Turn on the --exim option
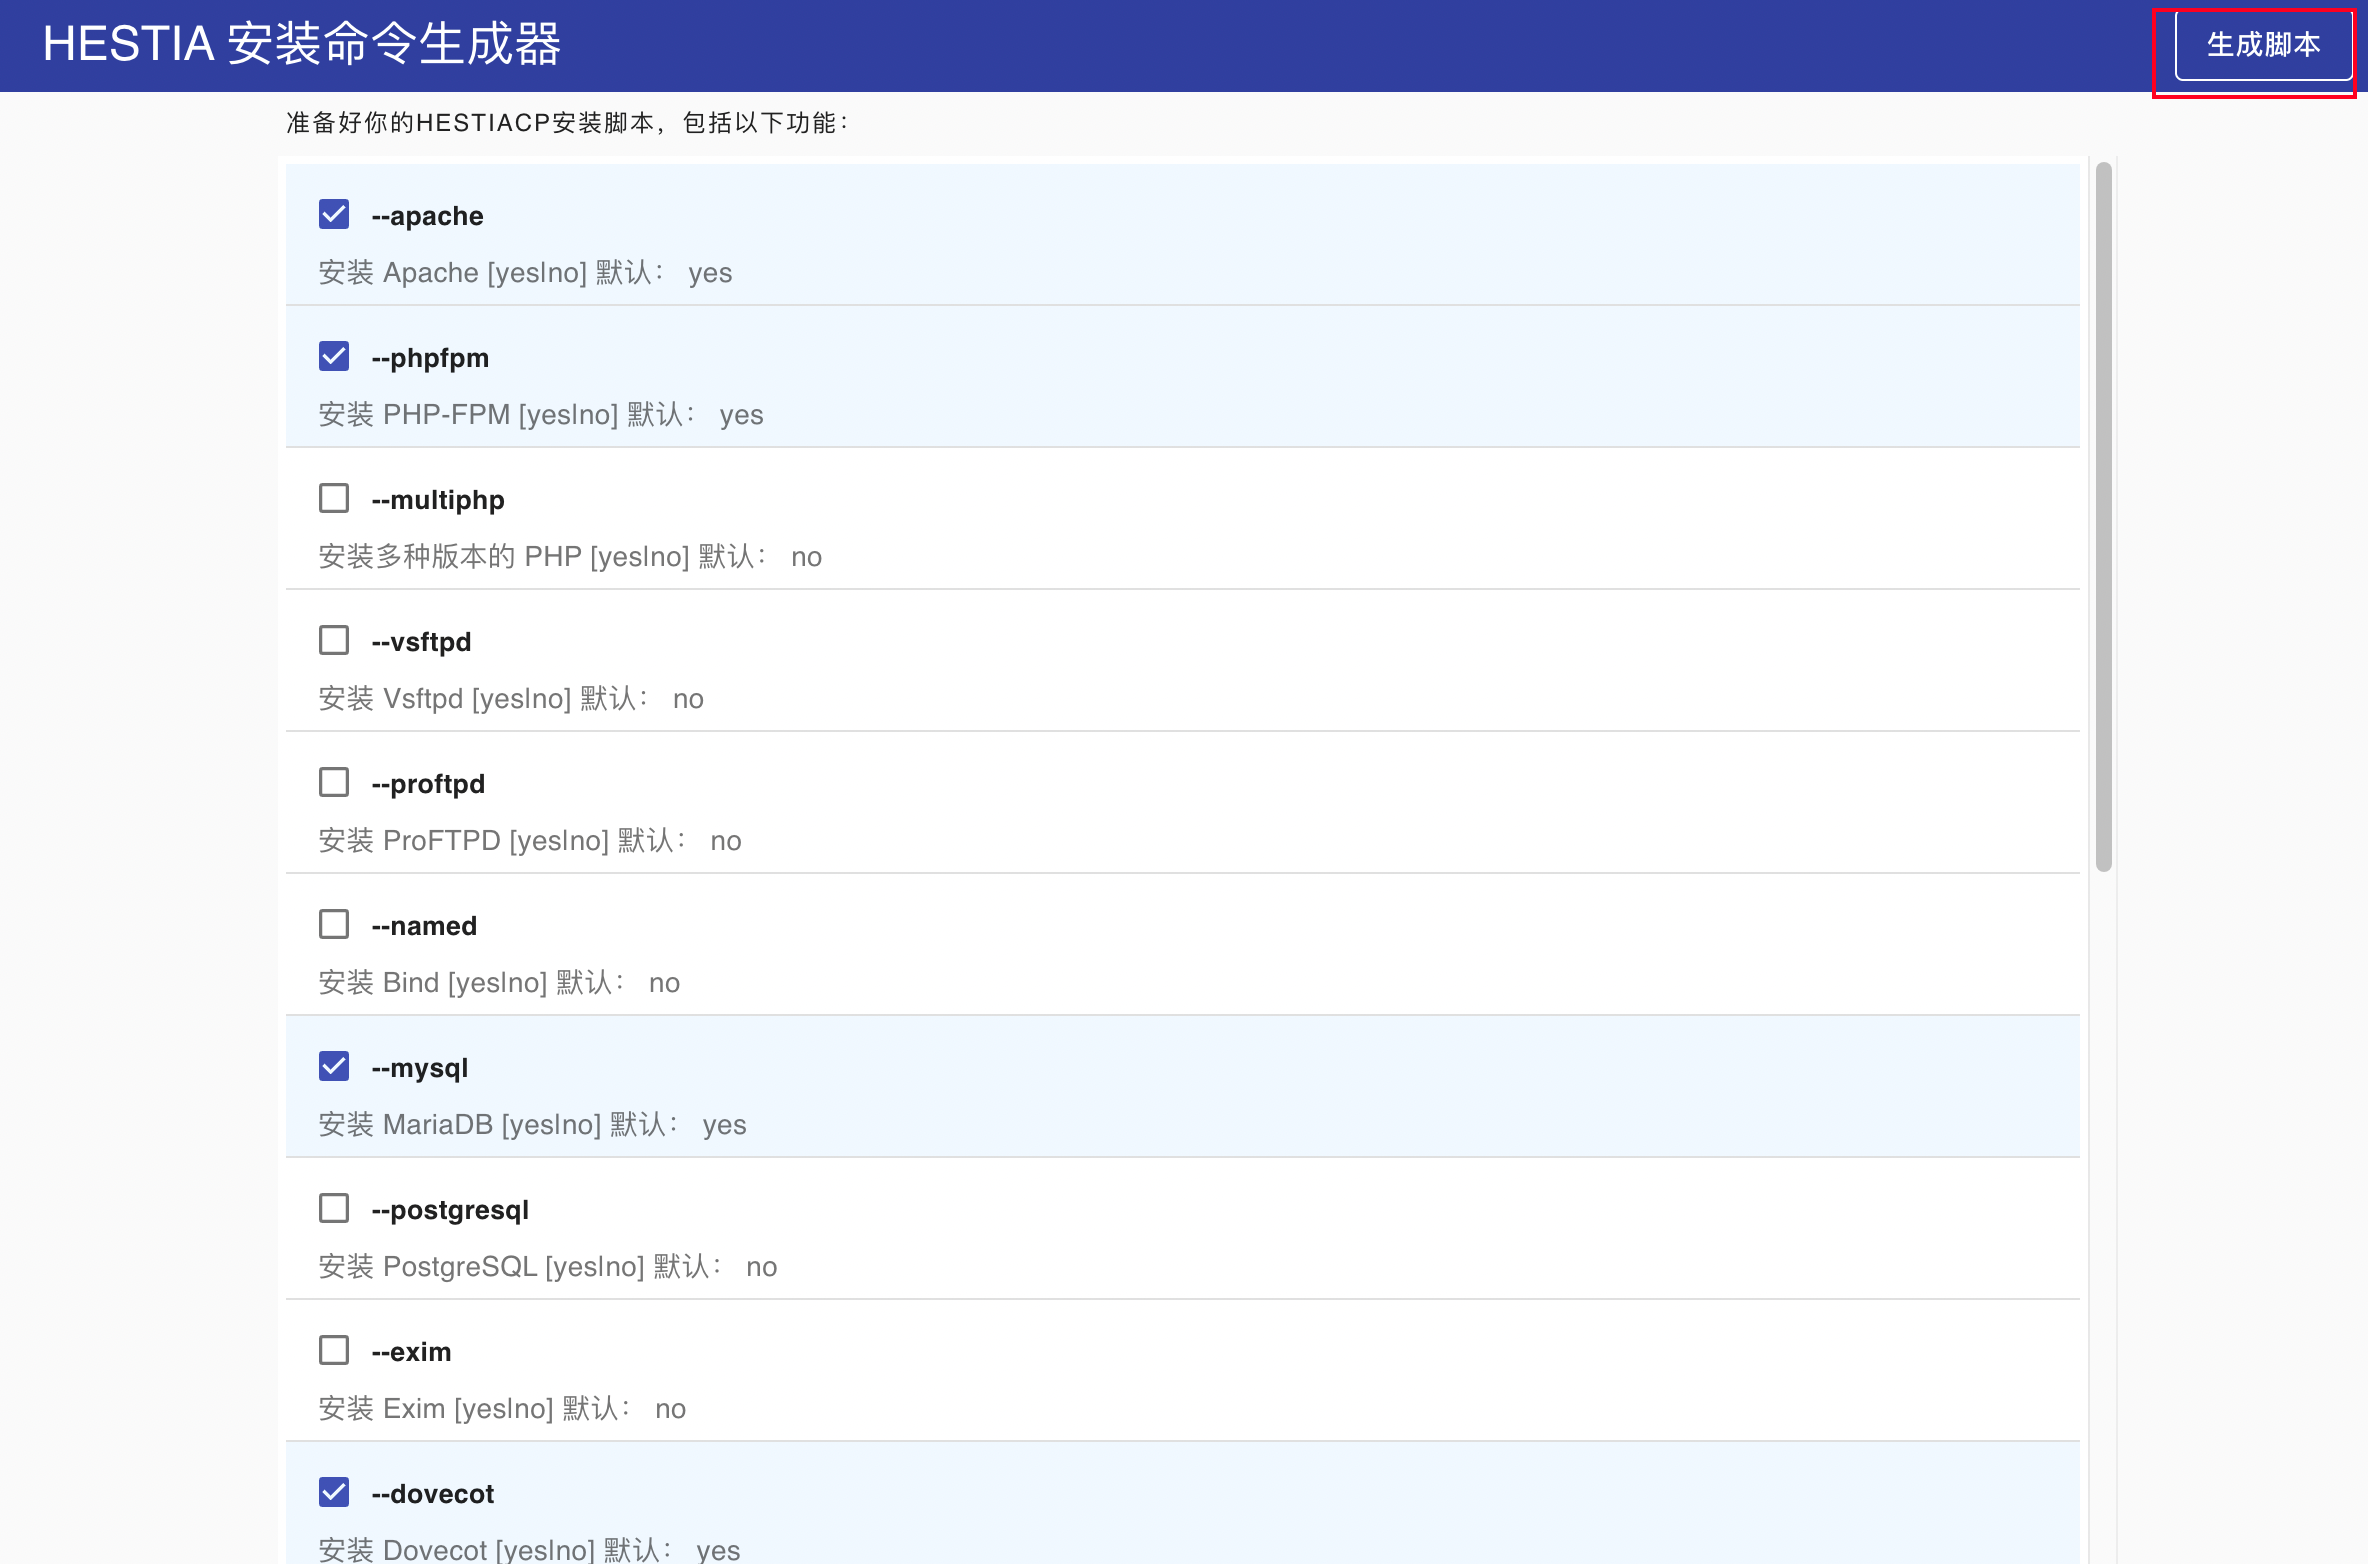Image resolution: width=2368 pixels, height=1564 pixels. click(334, 1351)
